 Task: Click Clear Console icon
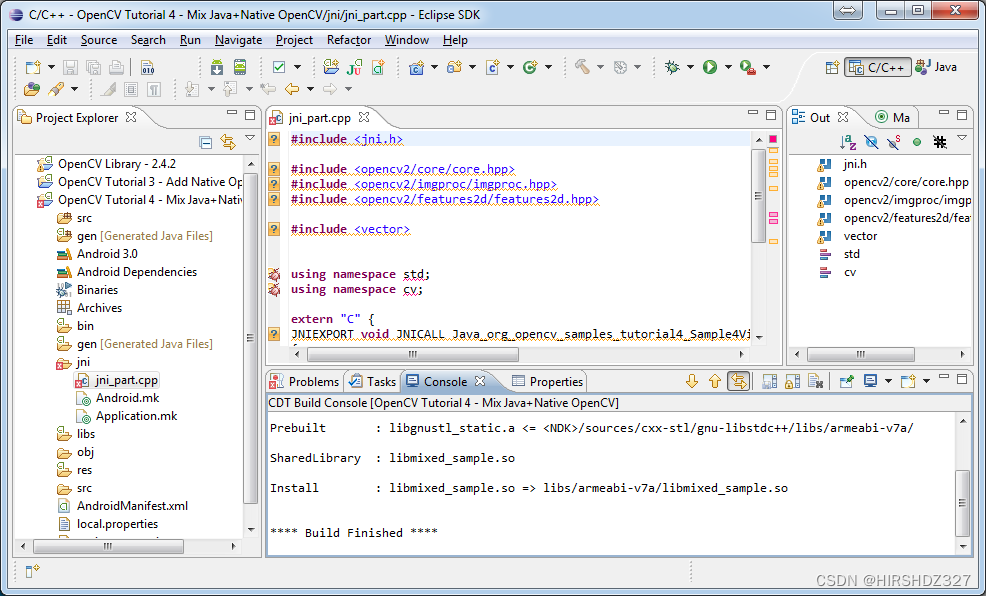(x=816, y=381)
